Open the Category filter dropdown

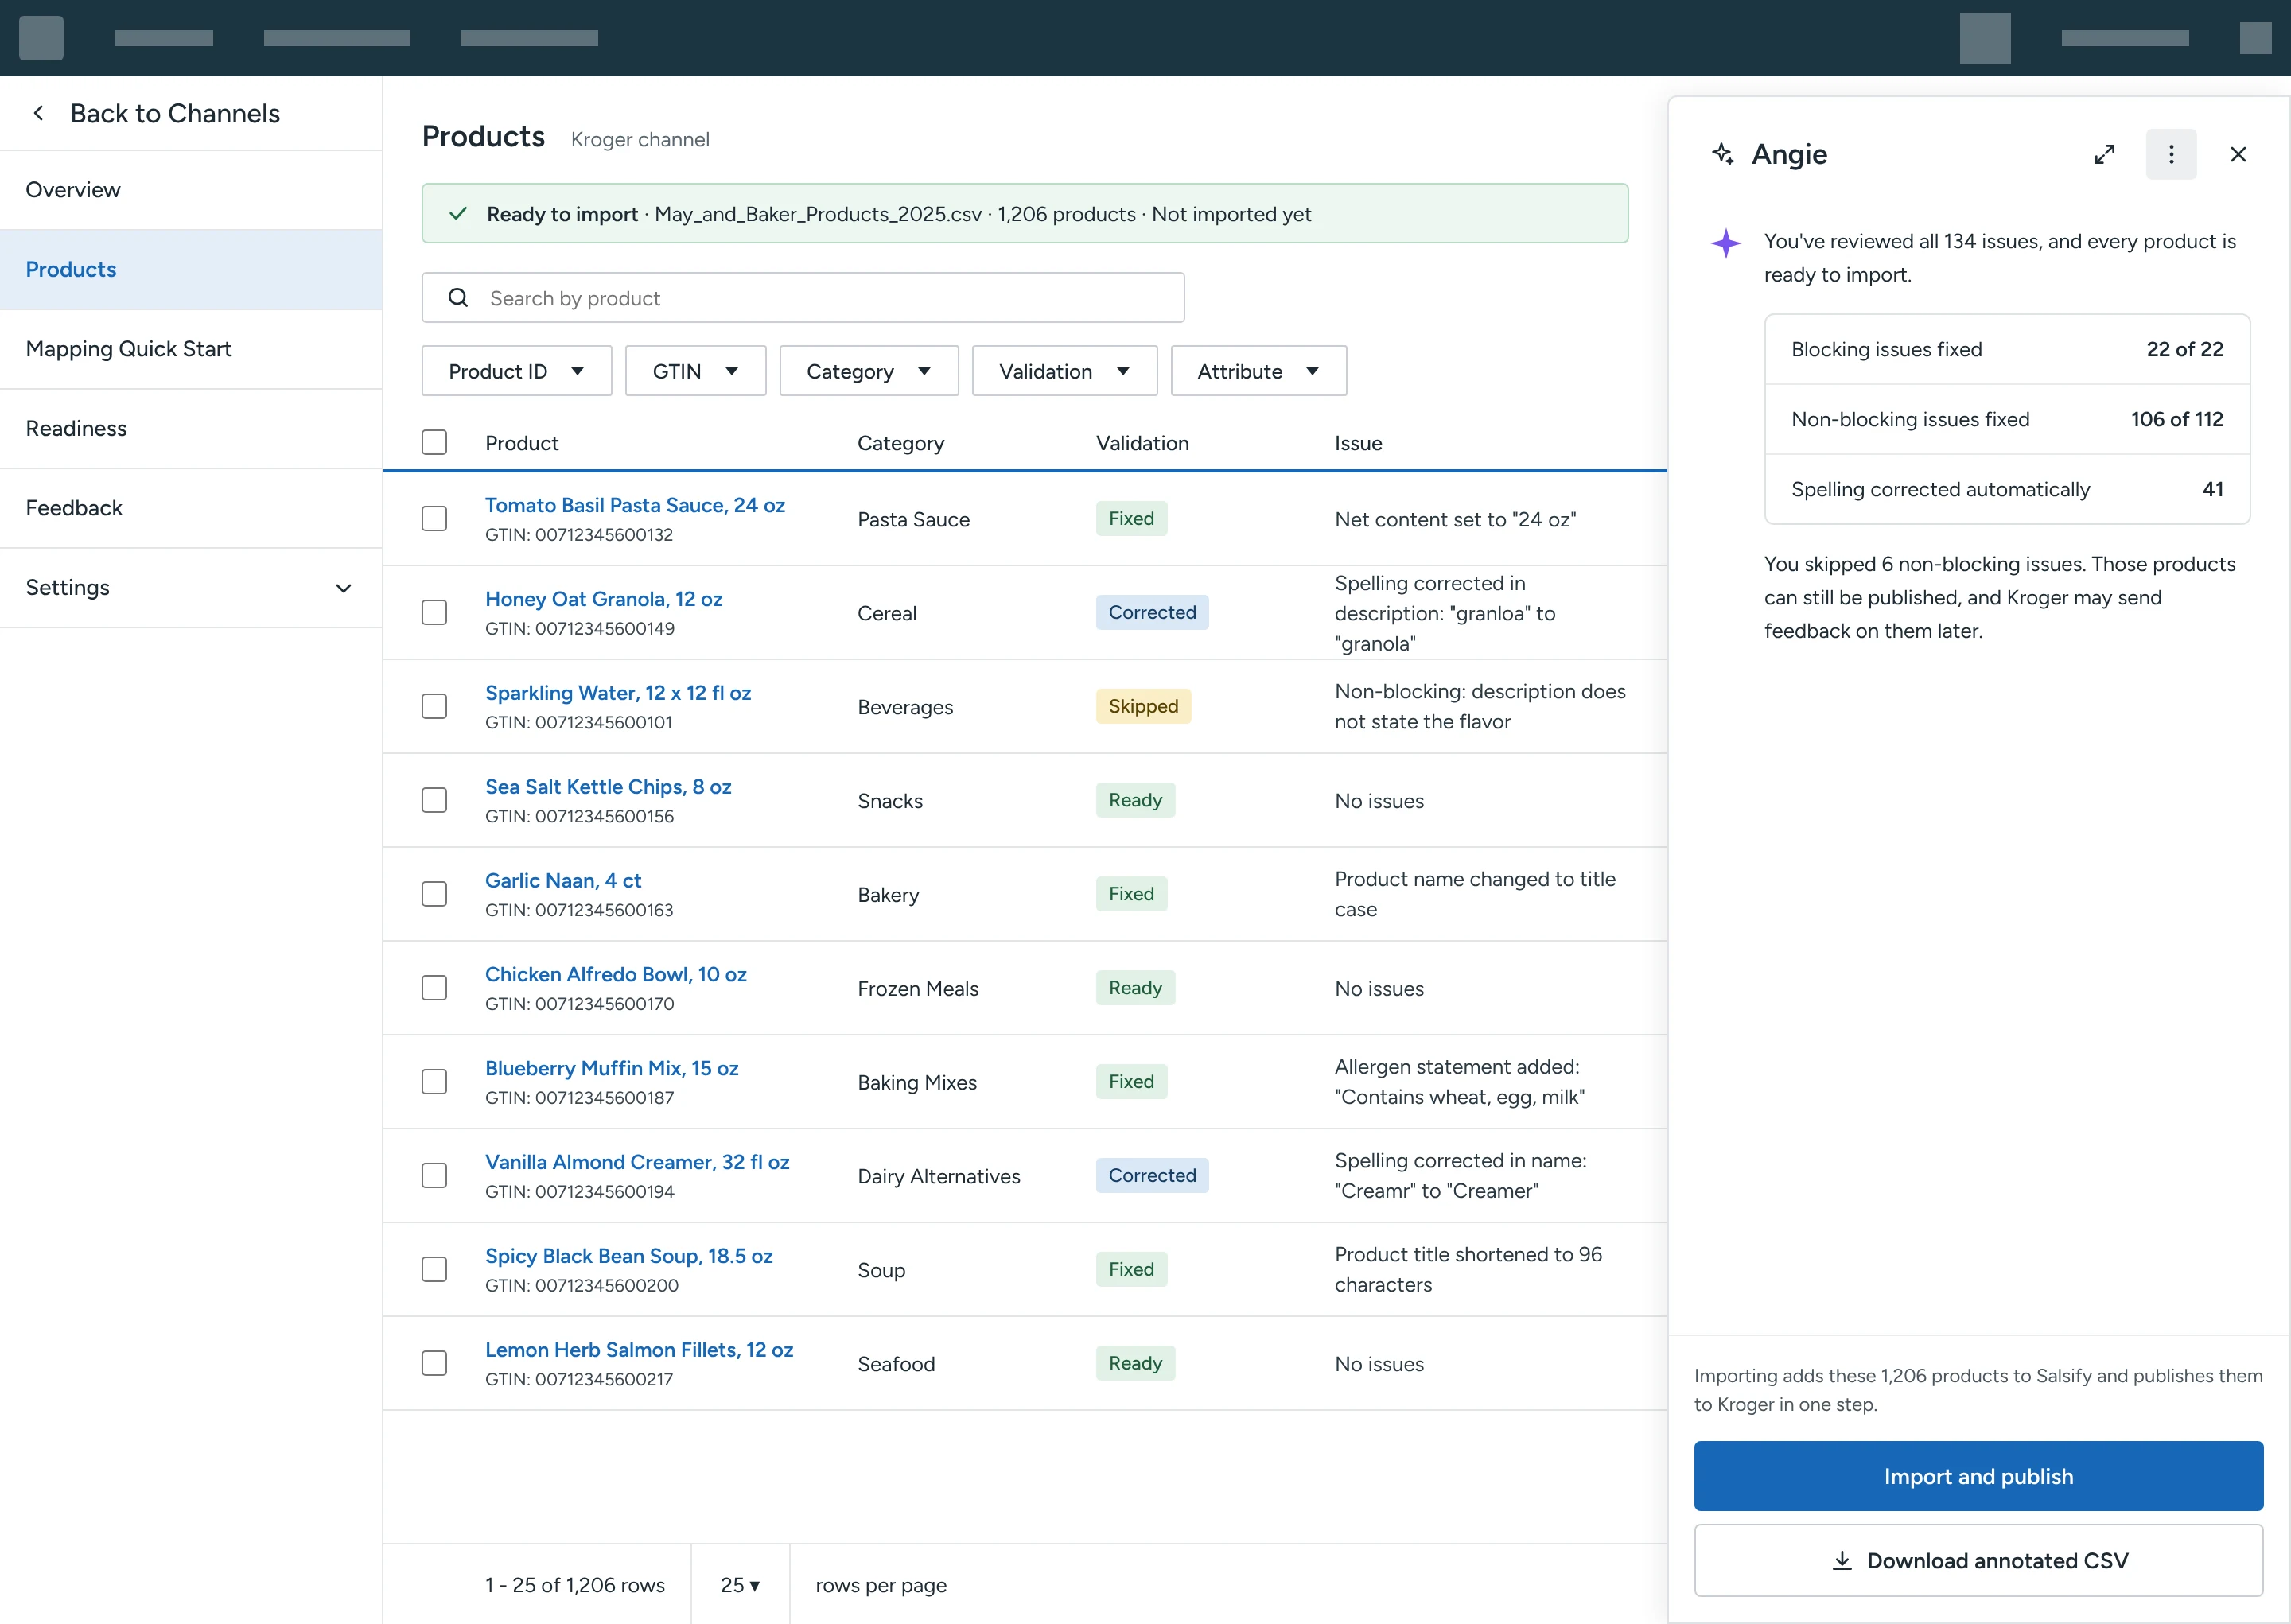point(868,371)
